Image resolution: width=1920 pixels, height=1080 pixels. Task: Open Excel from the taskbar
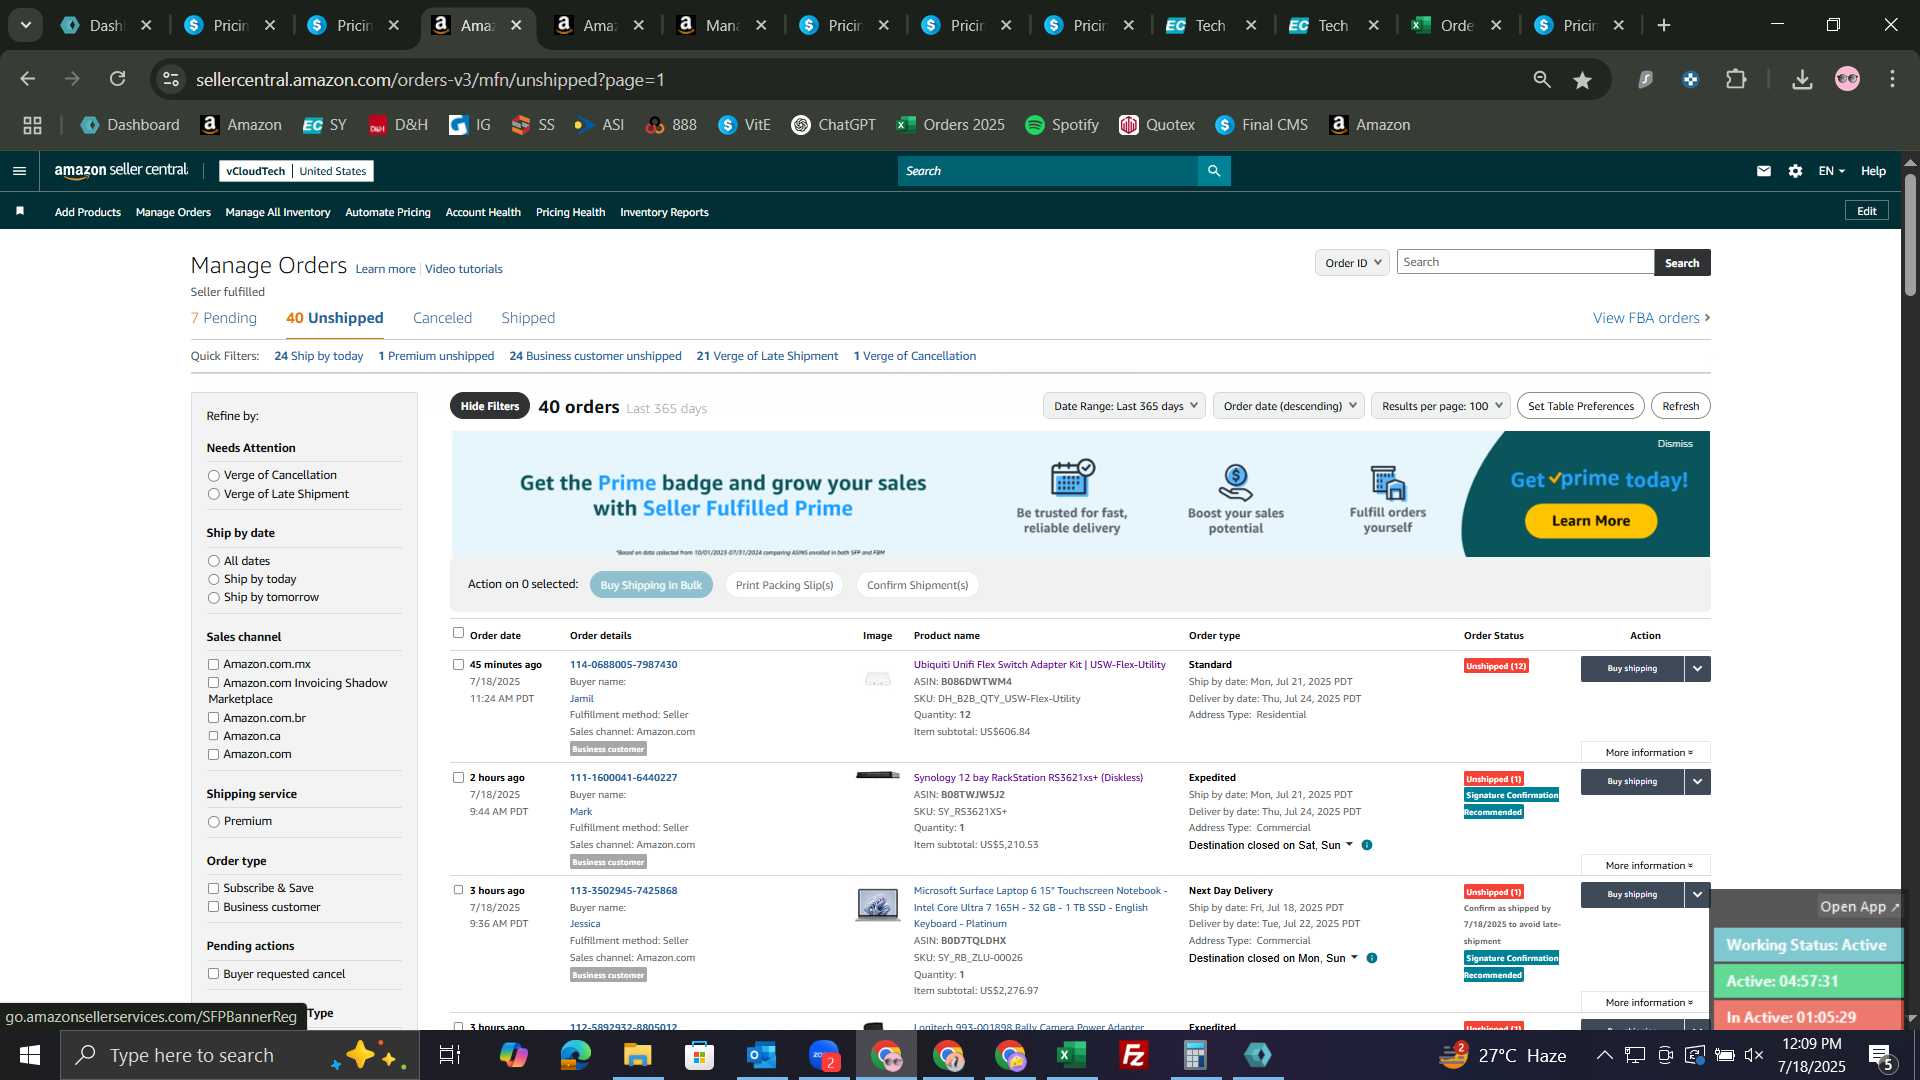tap(1072, 1055)
